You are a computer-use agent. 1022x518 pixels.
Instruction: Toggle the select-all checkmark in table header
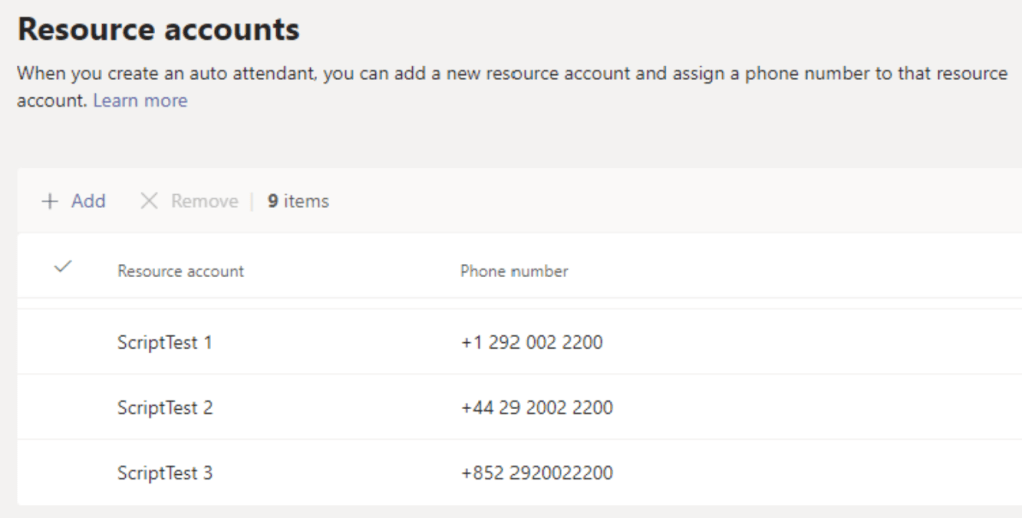point(62,267)
